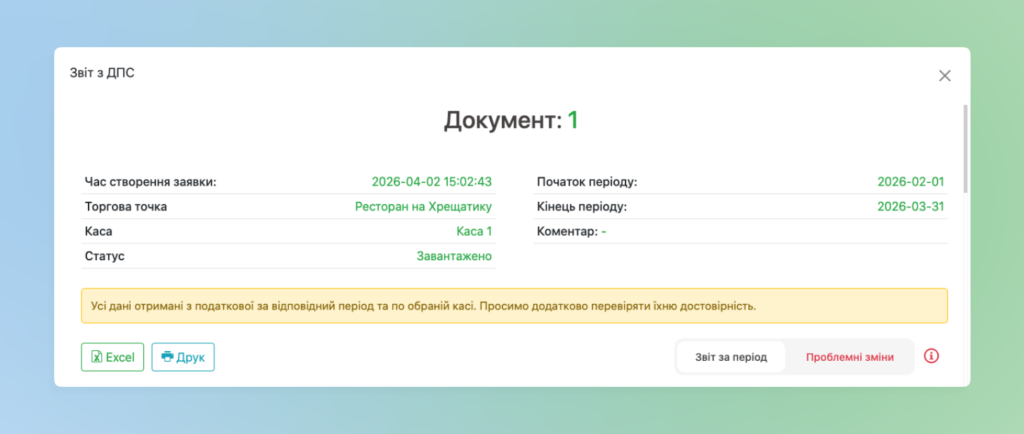Switch to the Звіт за період tab
Image resolution: width=1024 pixels, height=434 pixels.
tap(731, 357)
